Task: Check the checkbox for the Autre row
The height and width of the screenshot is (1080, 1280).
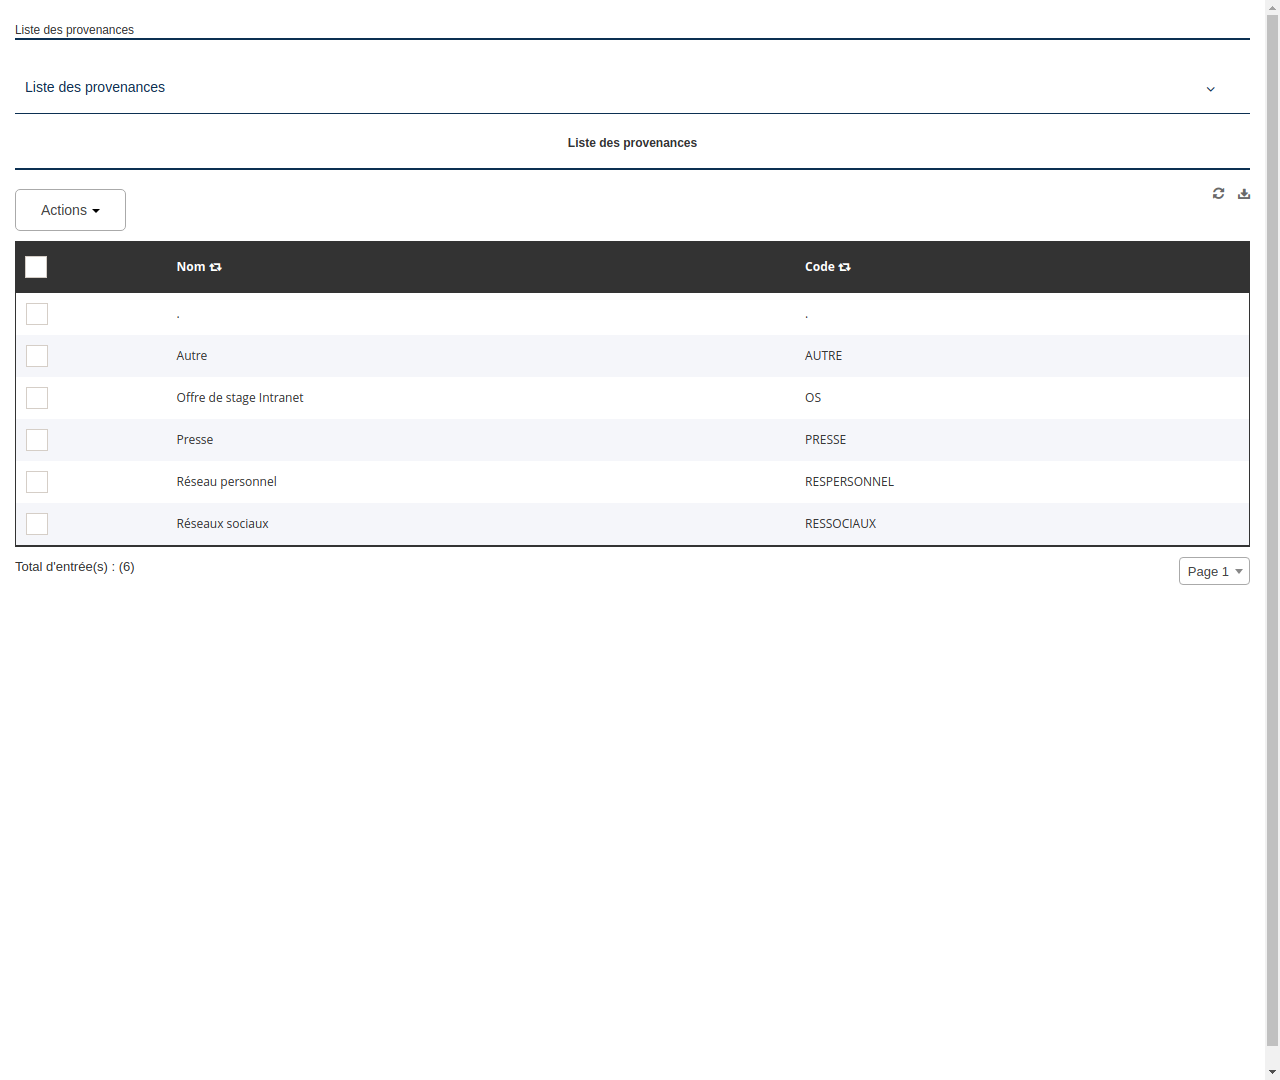Action: pyautogui.click(x=37, y=356)
